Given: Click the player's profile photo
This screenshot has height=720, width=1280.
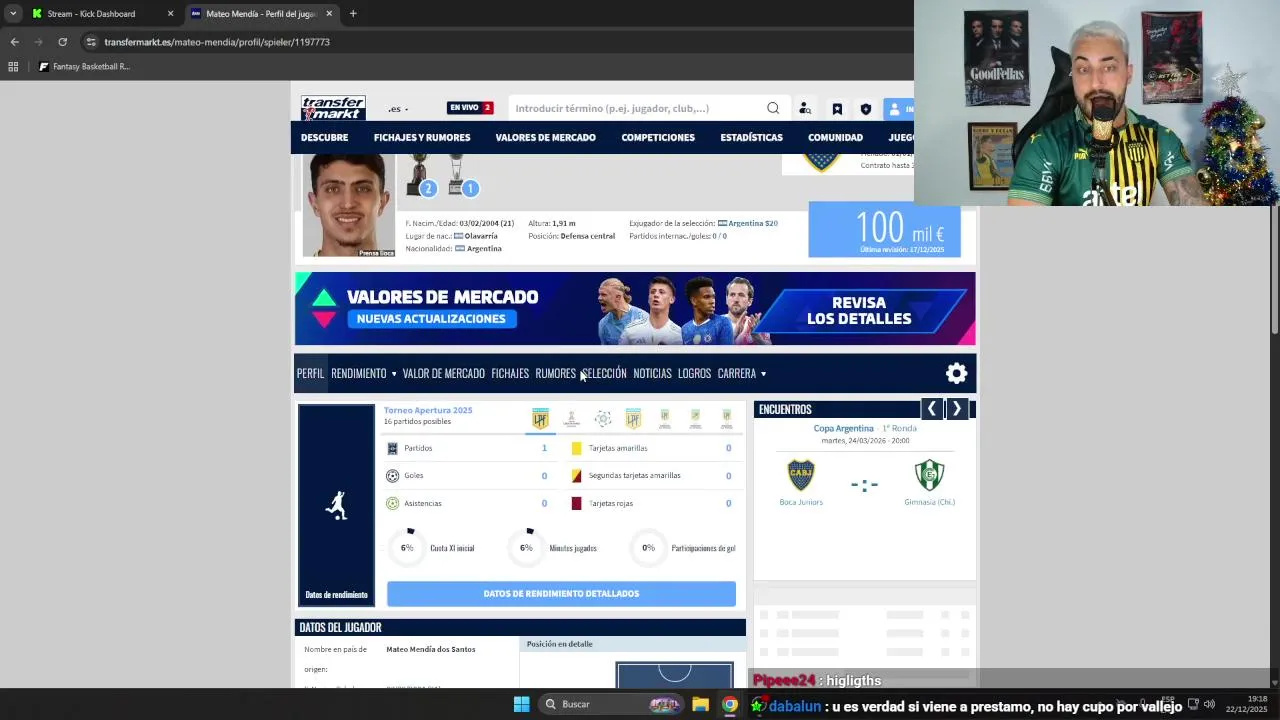Looking at the screenshot, I should point(348,205).
